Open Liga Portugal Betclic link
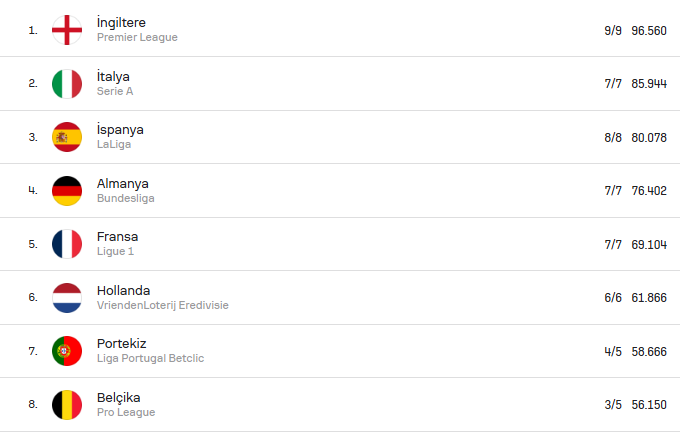The width and height of the screenshot is (680, 433). 150,358
